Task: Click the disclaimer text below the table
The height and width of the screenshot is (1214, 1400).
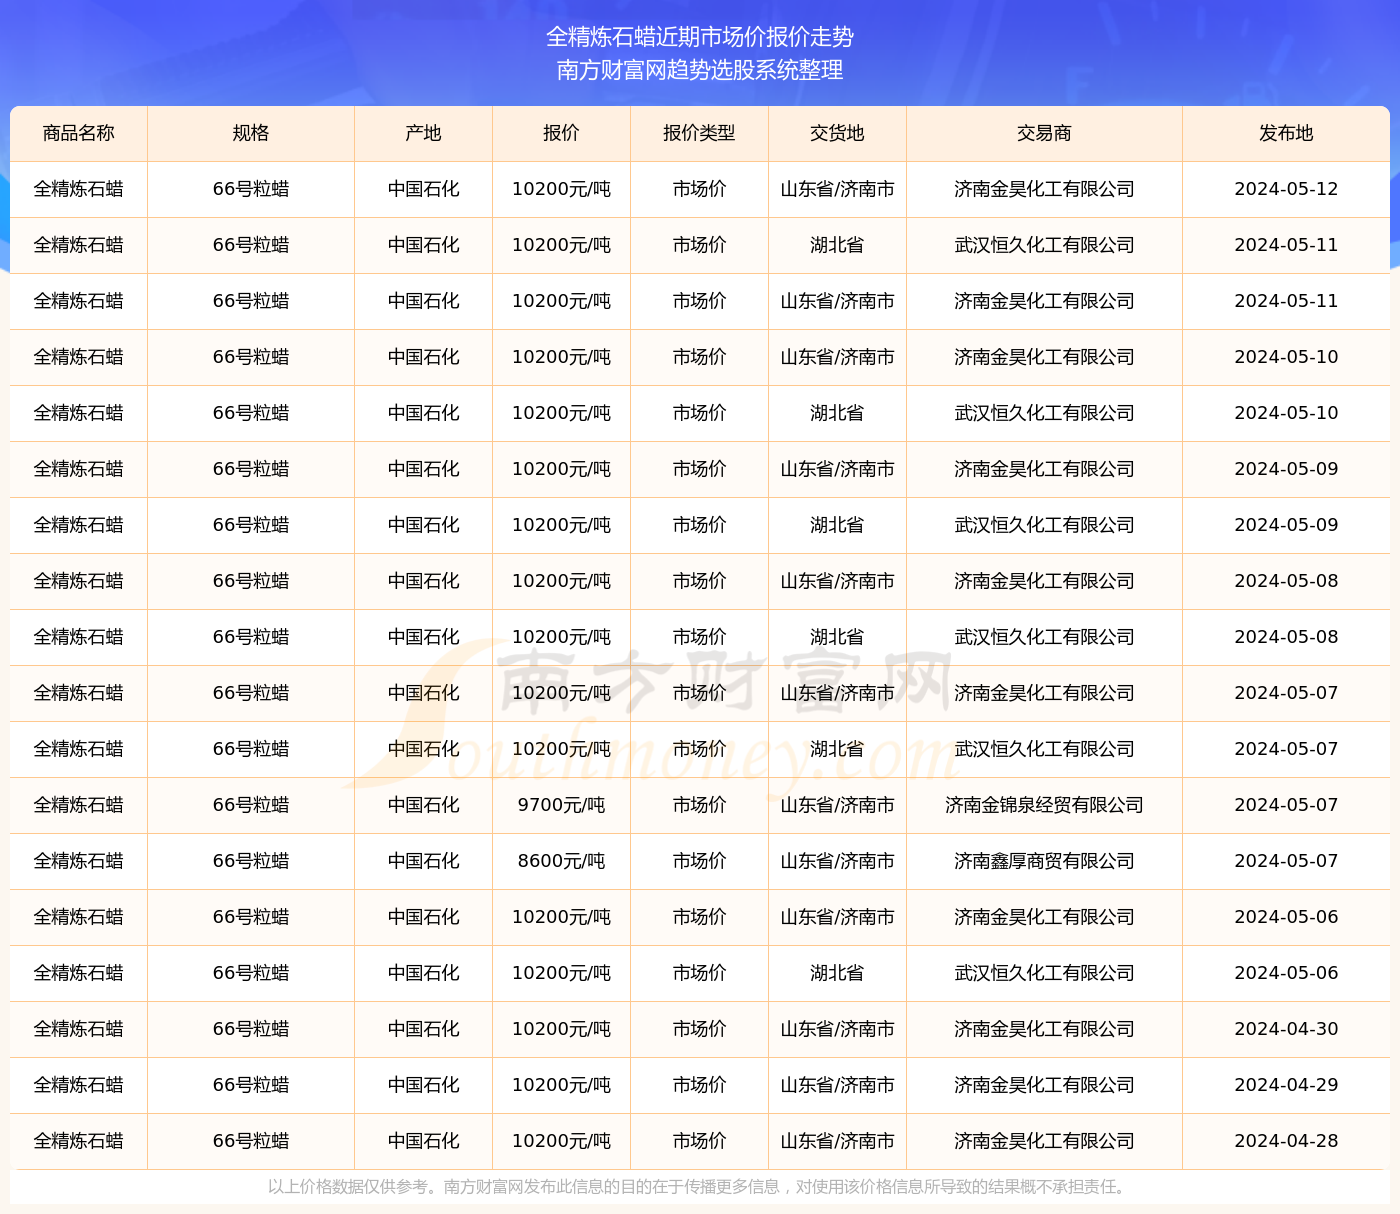Action: (700, 1187)
